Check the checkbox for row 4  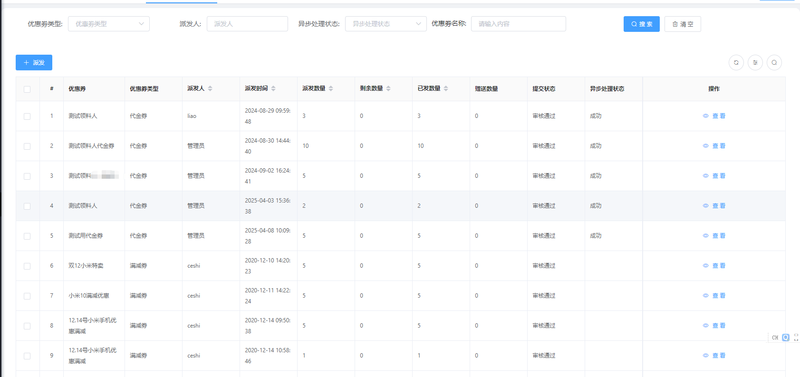[x=27, y=206]
